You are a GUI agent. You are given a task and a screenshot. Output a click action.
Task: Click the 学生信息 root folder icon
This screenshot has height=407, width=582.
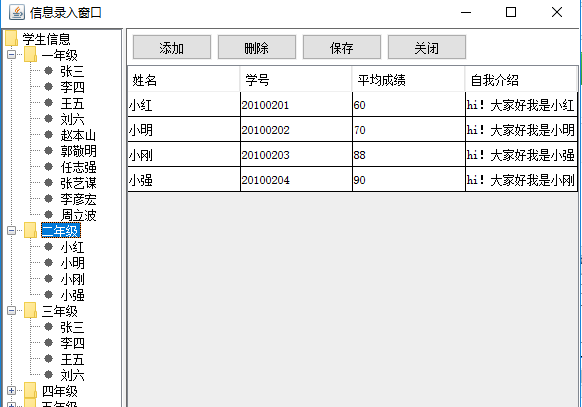tap(11, 38)
